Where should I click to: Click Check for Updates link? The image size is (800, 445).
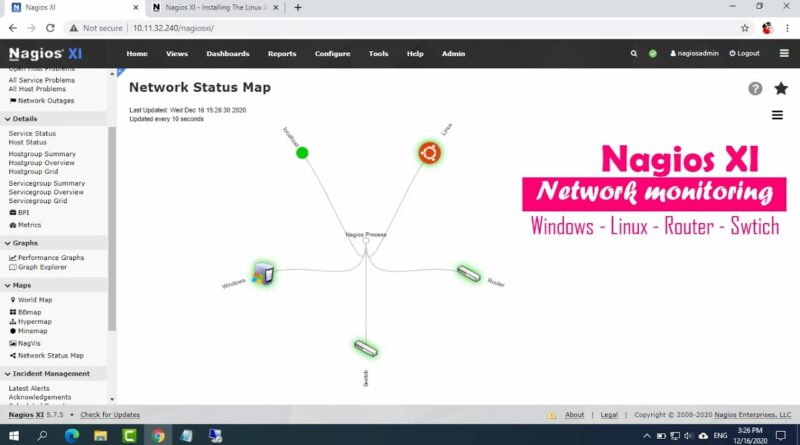pyautogui.click(x=110, y=415)
